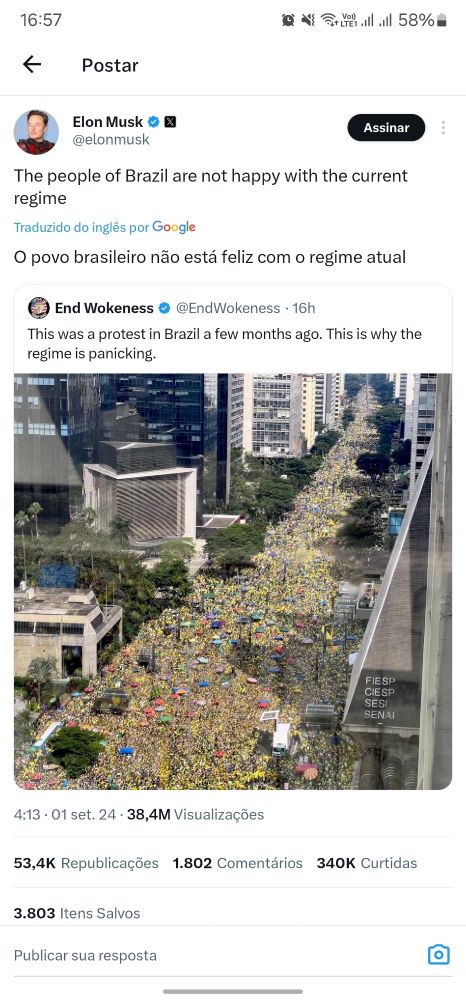The height and width of the screenshot is (1000, 466).
Task: Open the three-dot post options menu
Action: 443,128
